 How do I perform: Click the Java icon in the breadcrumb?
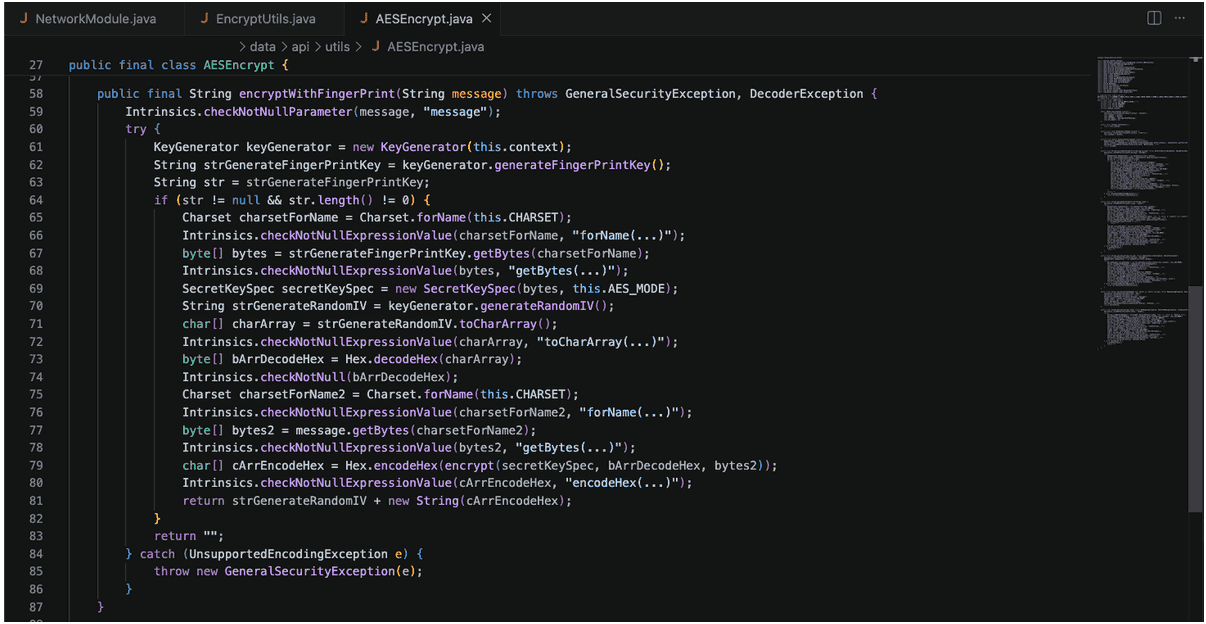coord(376,47)
